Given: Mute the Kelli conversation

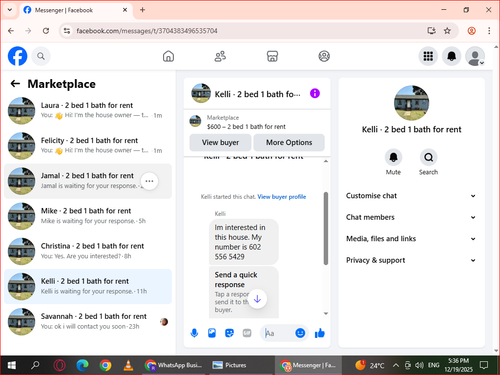Looking at the screenshot, I should point(393,157).
